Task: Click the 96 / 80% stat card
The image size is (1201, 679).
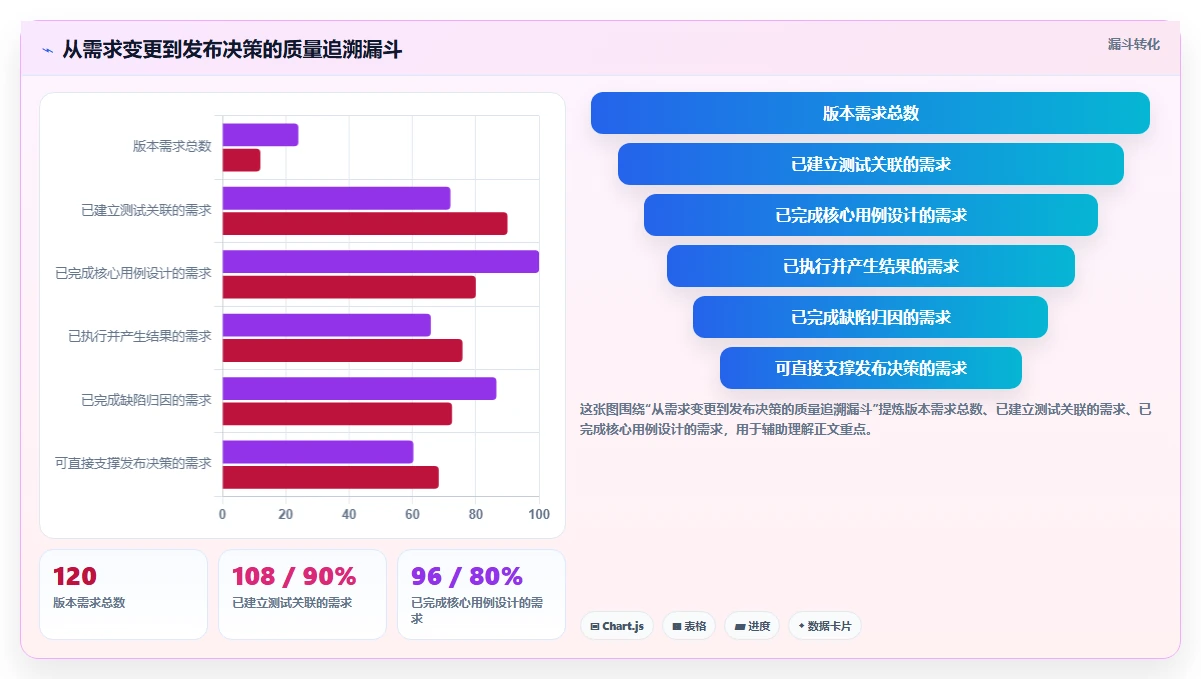Action: tap(481, 594)
